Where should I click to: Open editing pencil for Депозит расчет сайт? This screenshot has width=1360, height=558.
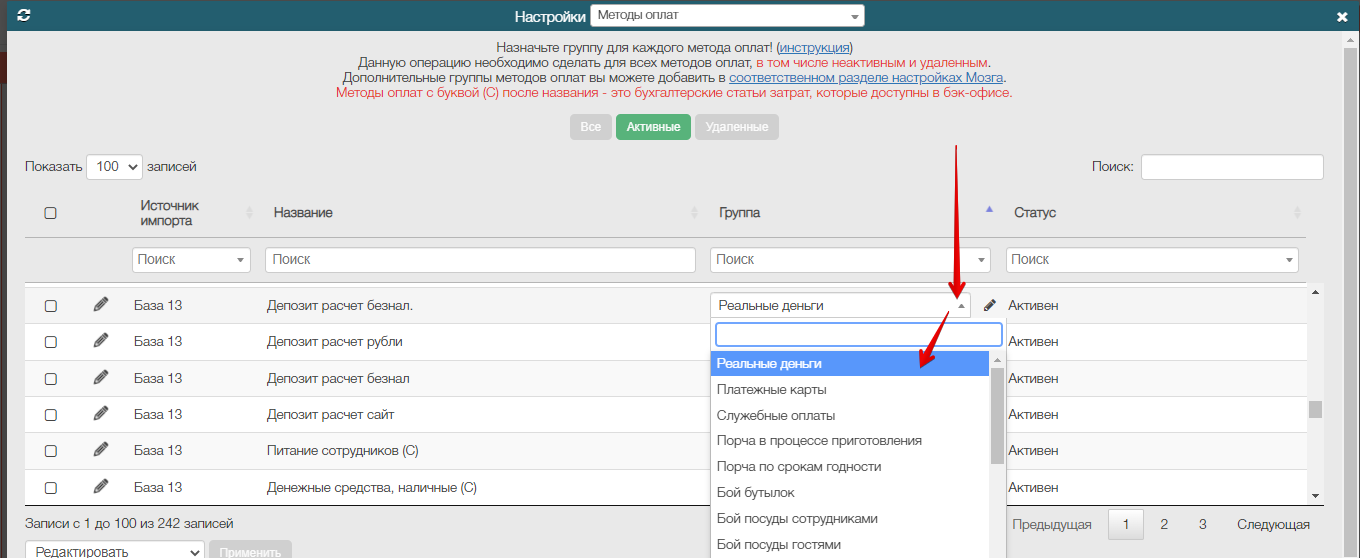(100, 413)
